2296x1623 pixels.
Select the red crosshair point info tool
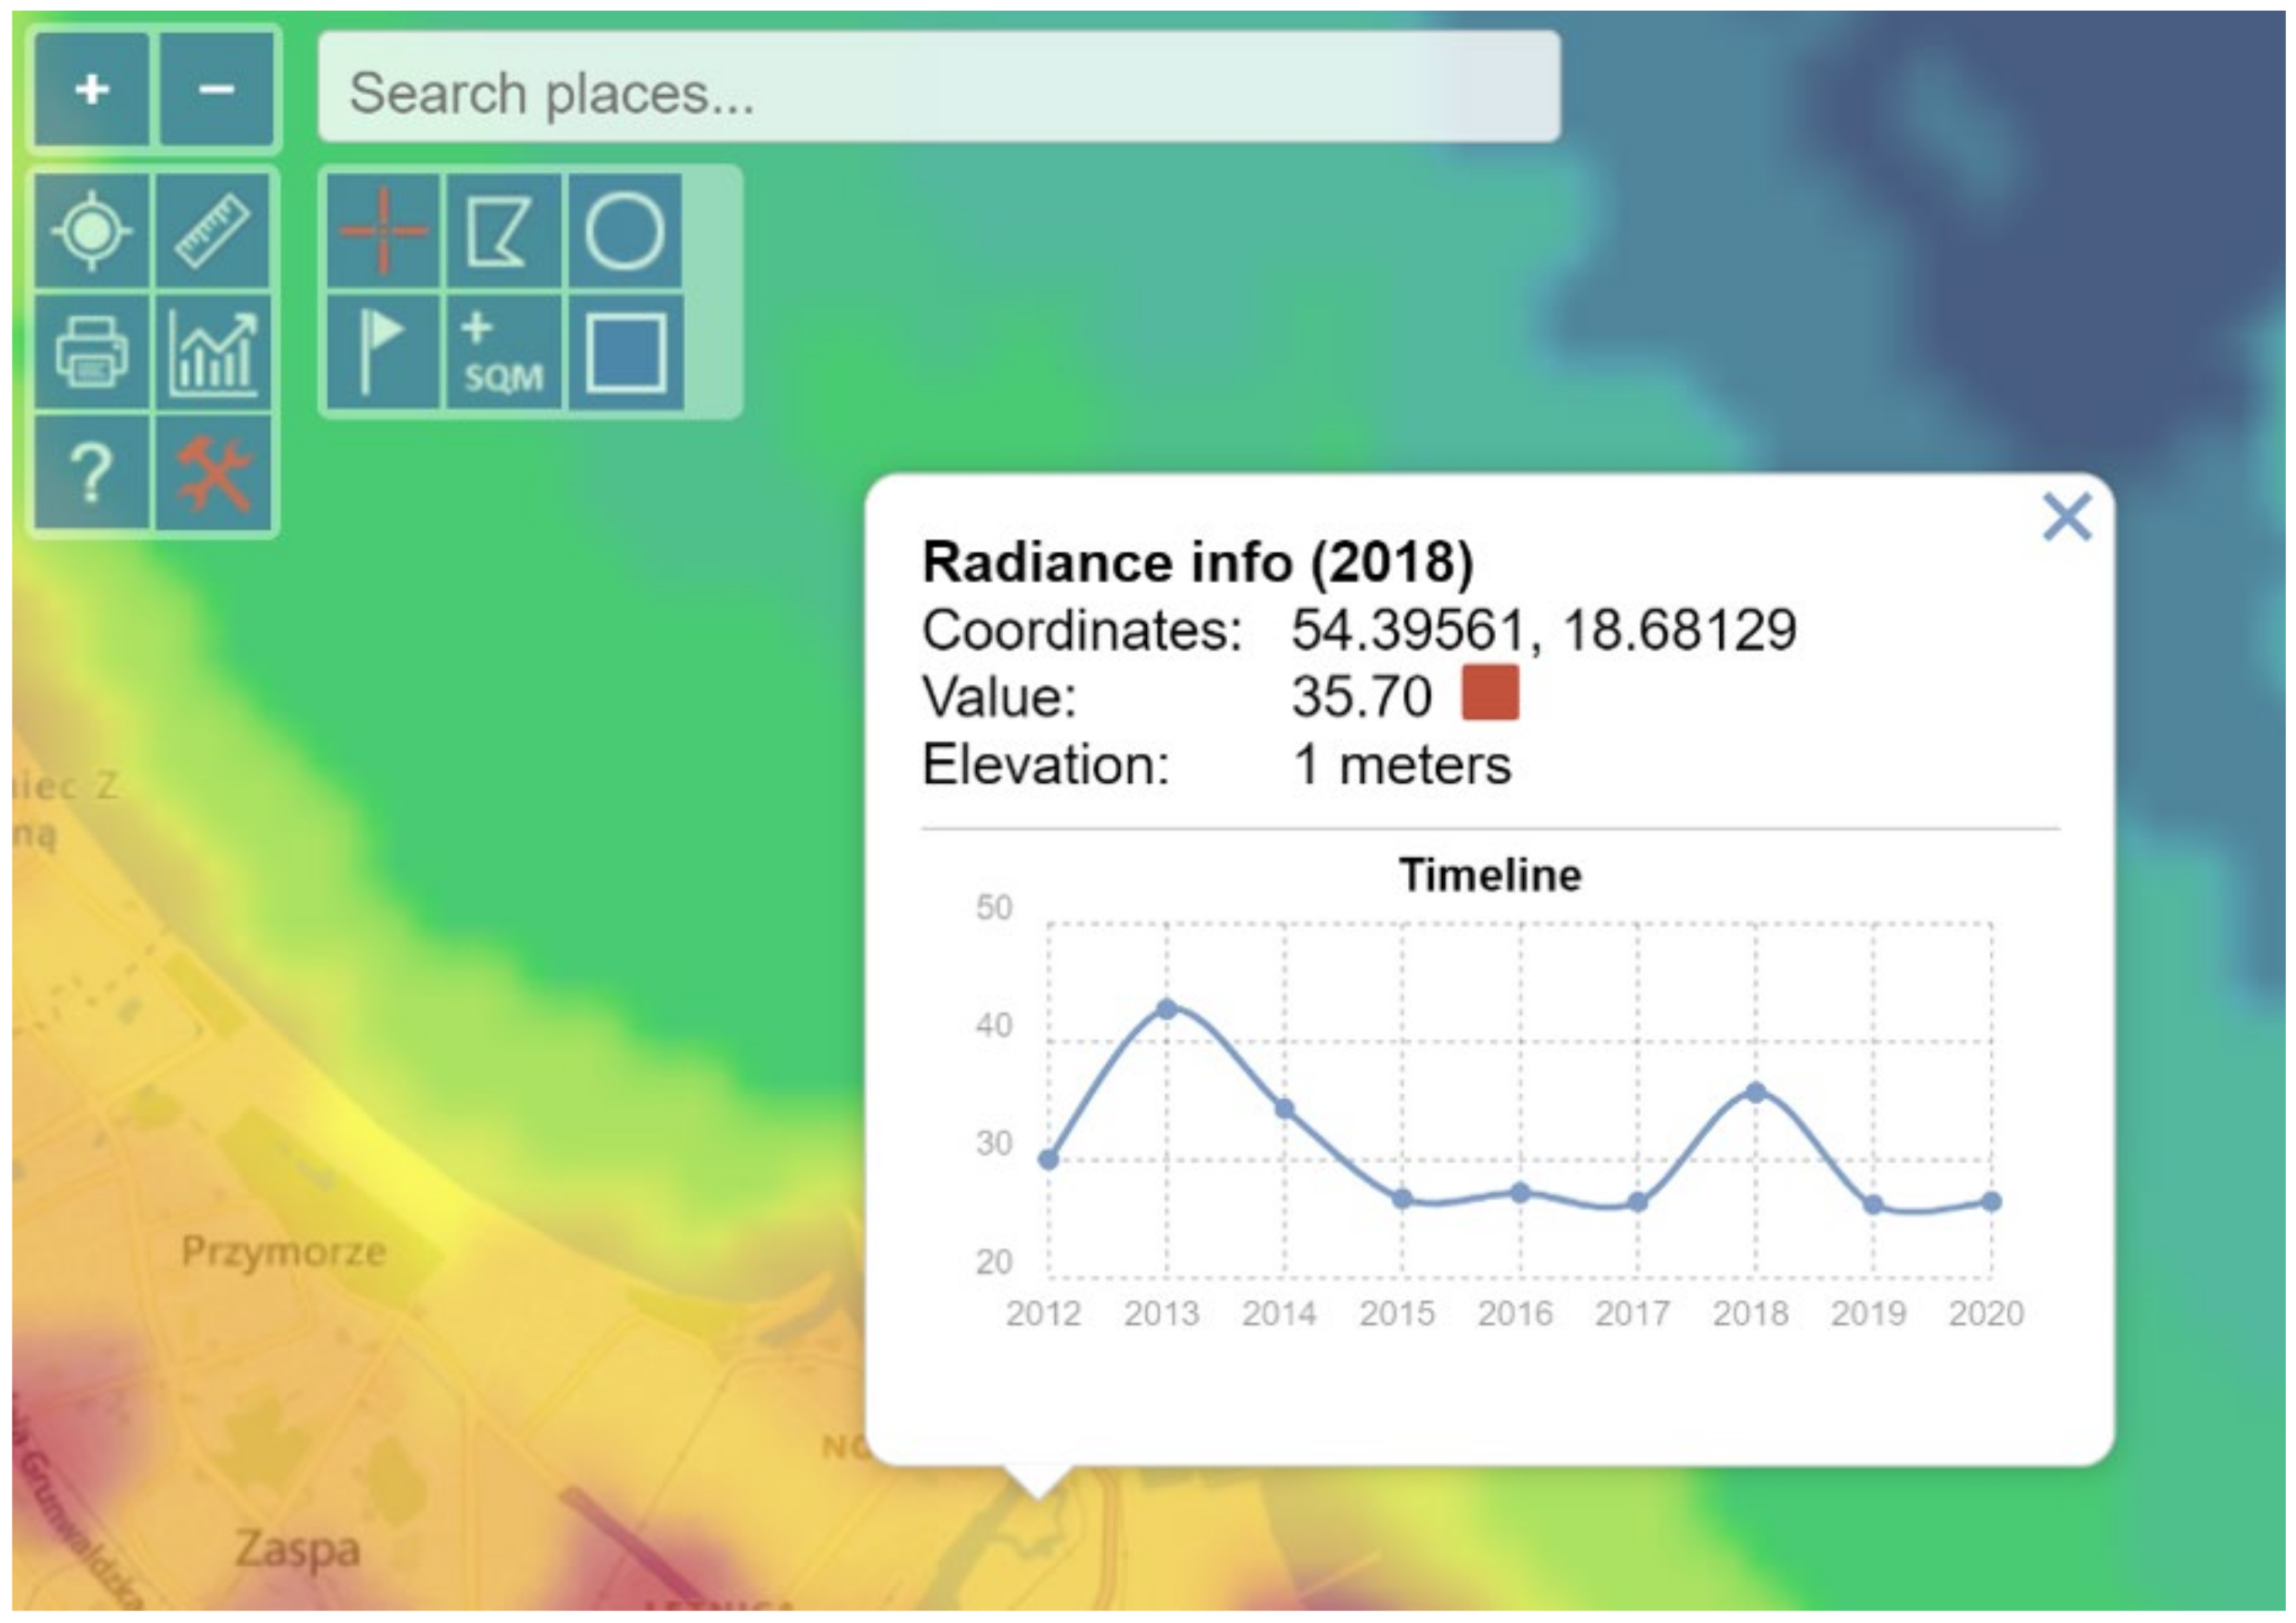pyautogui.click(x=383, y=231)
